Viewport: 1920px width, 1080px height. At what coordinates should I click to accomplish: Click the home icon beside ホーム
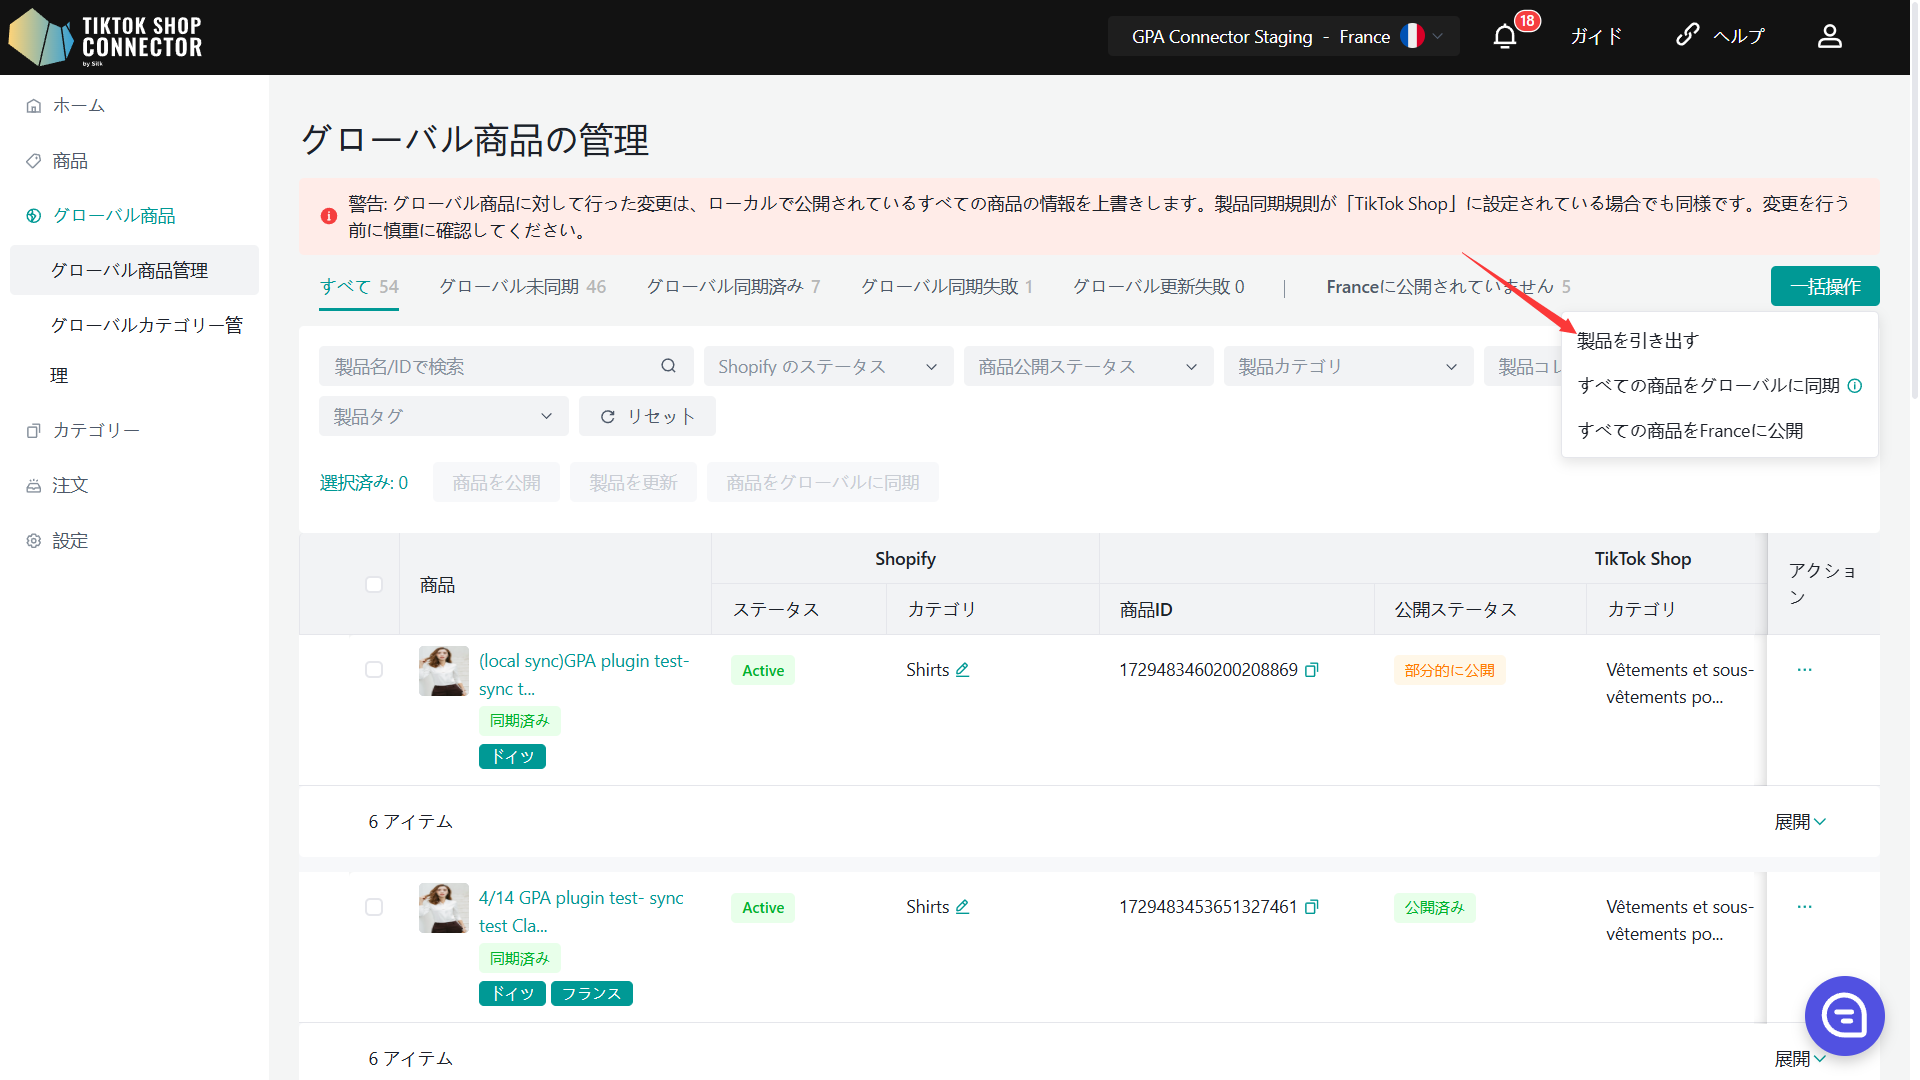[x=34, y=106]
